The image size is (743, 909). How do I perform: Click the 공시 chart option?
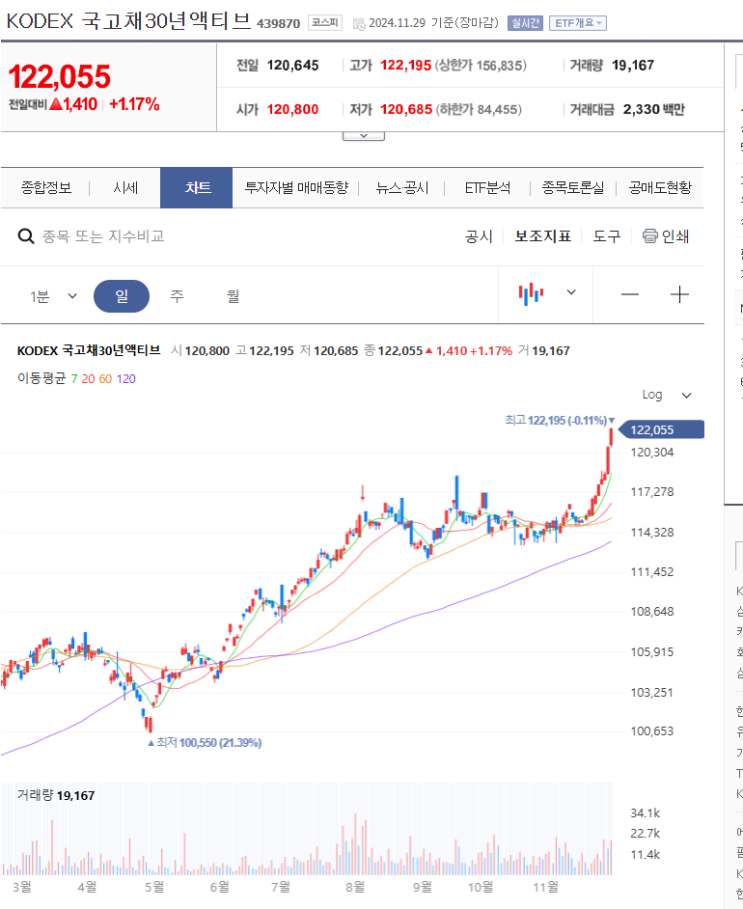[479, 237]
